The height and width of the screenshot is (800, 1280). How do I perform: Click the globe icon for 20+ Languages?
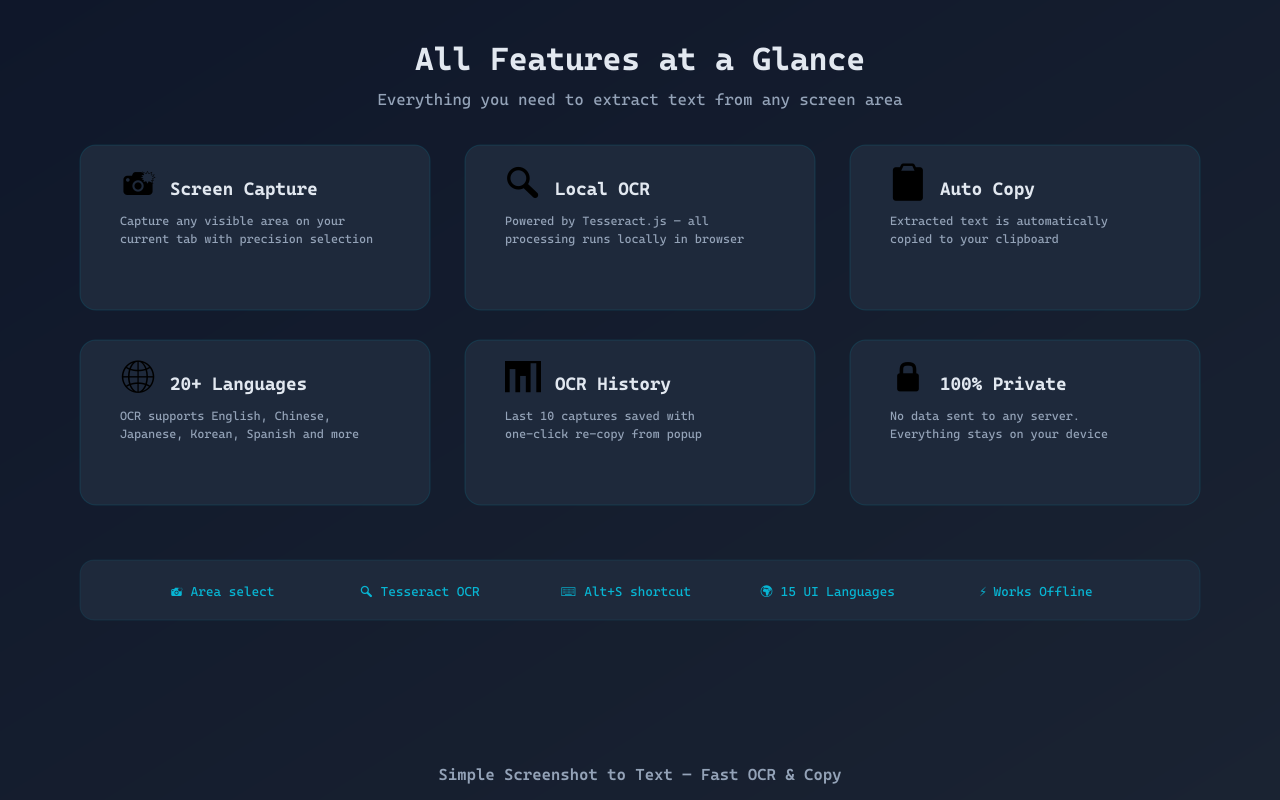(x=138, y=377)
